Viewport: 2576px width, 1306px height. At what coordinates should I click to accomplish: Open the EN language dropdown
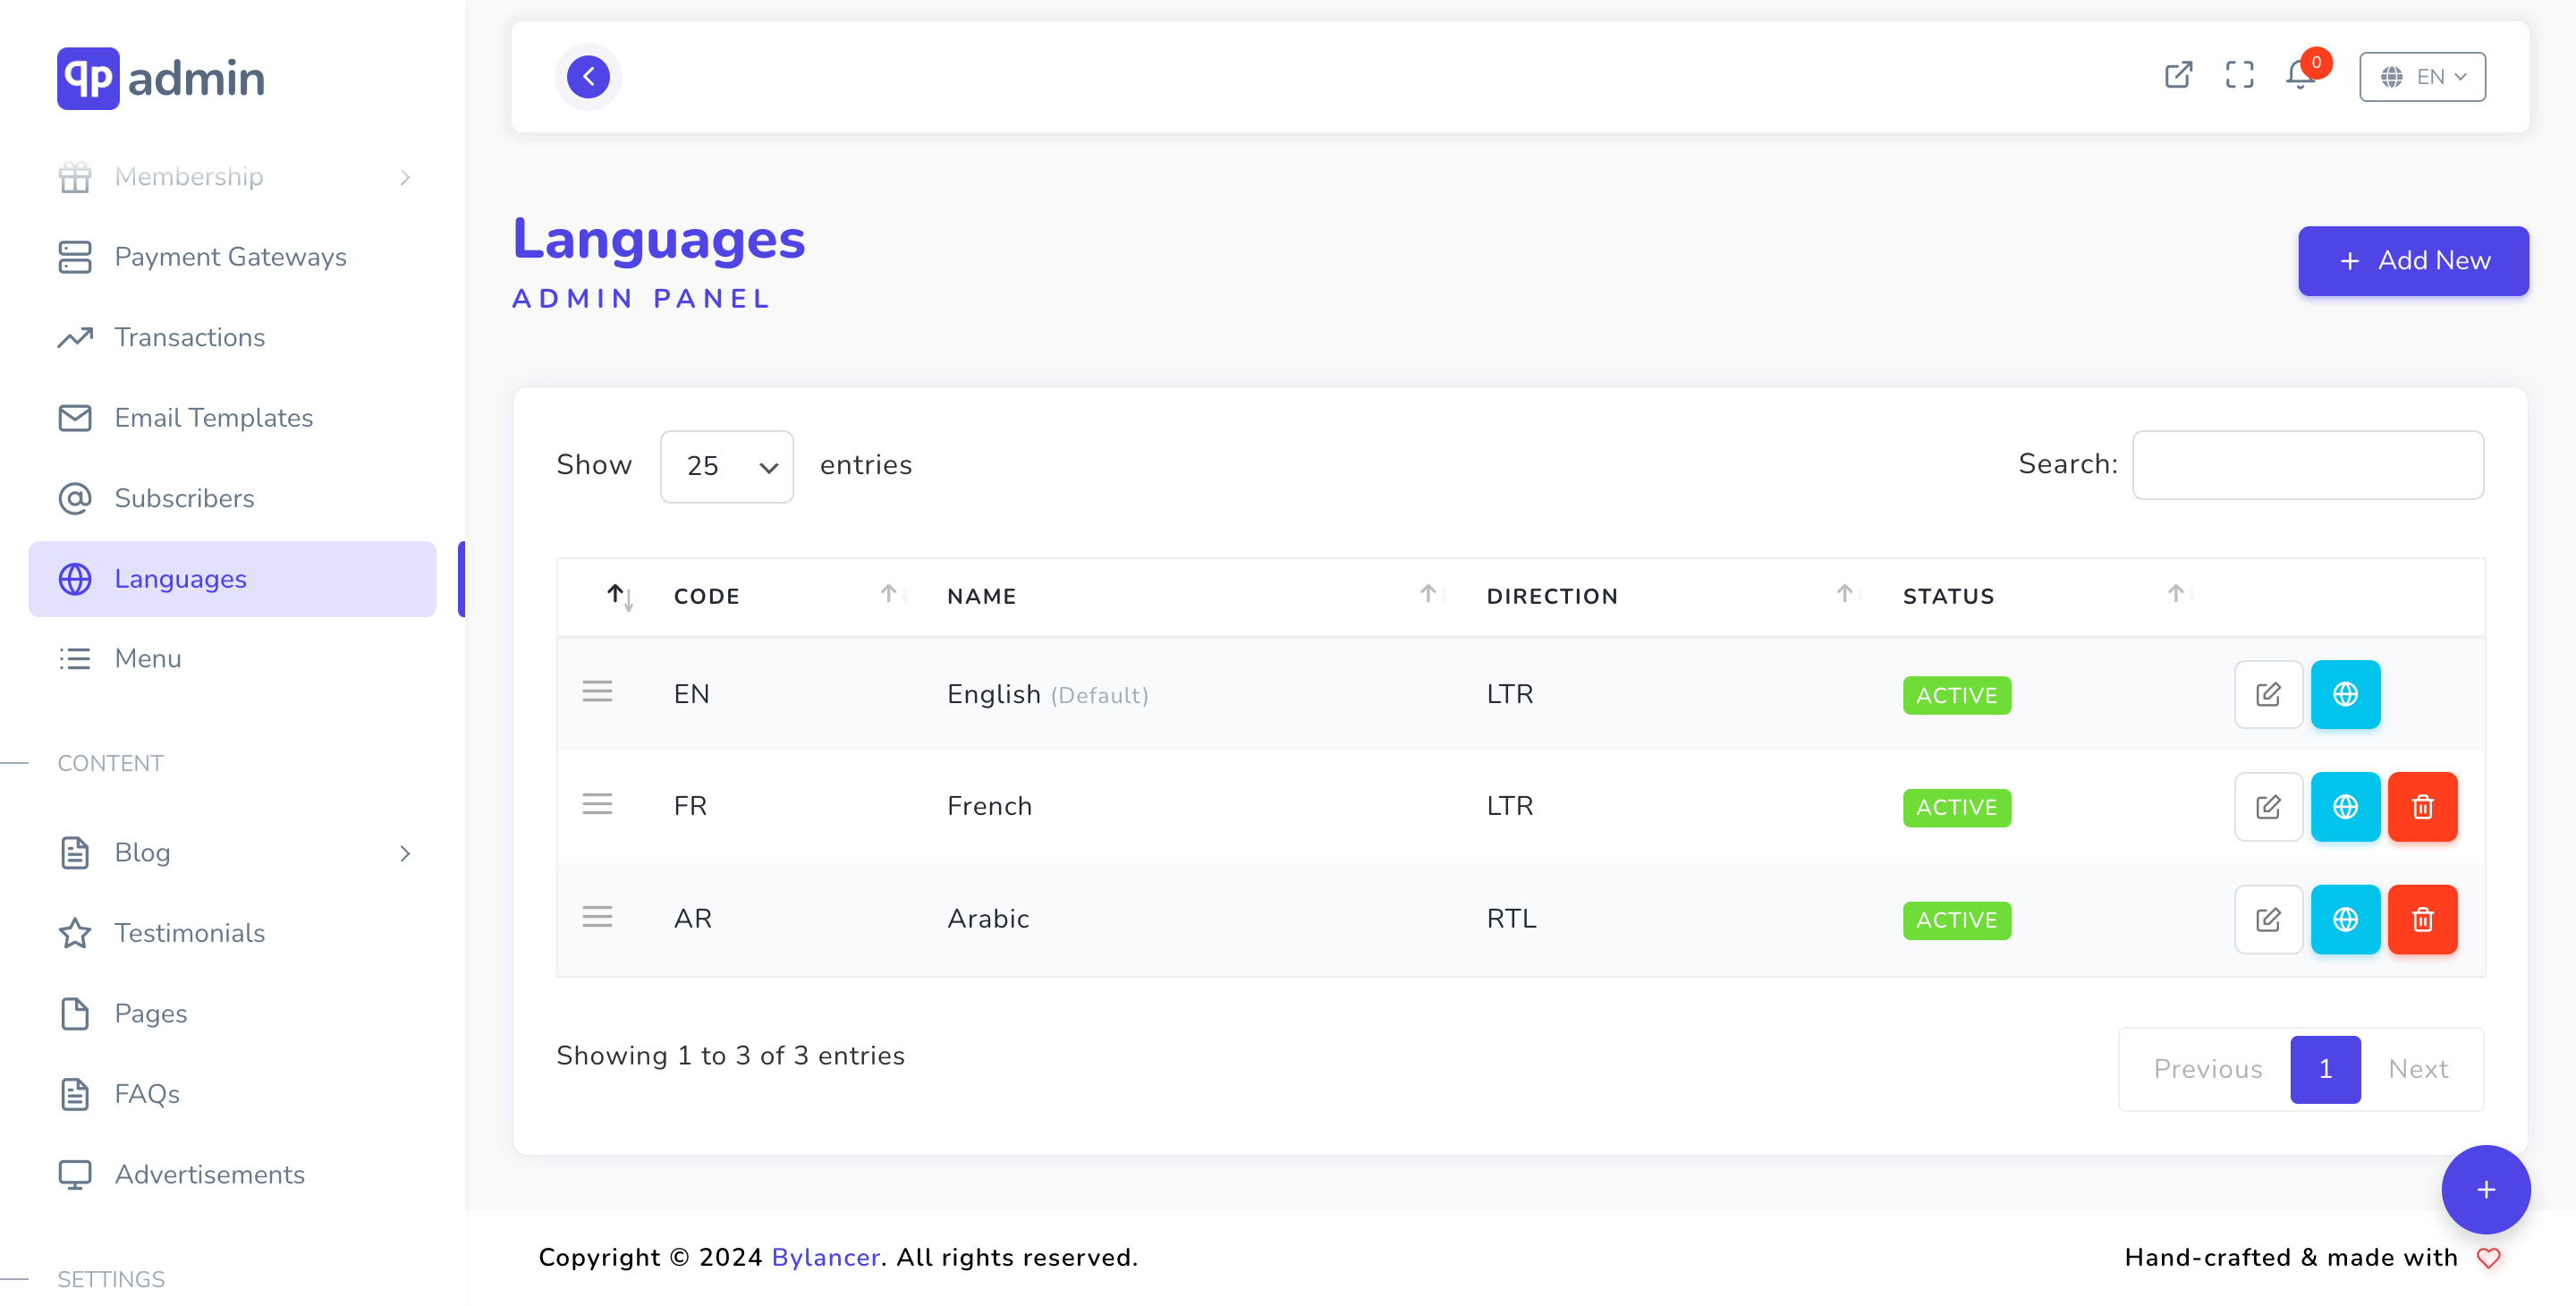point(2422,77)
